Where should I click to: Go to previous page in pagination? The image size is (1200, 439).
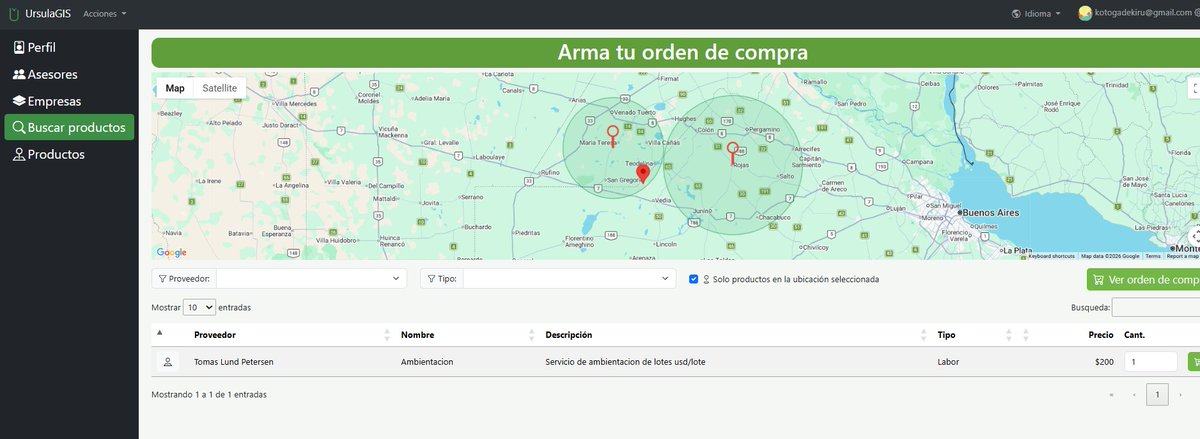tap(1133, 395)
